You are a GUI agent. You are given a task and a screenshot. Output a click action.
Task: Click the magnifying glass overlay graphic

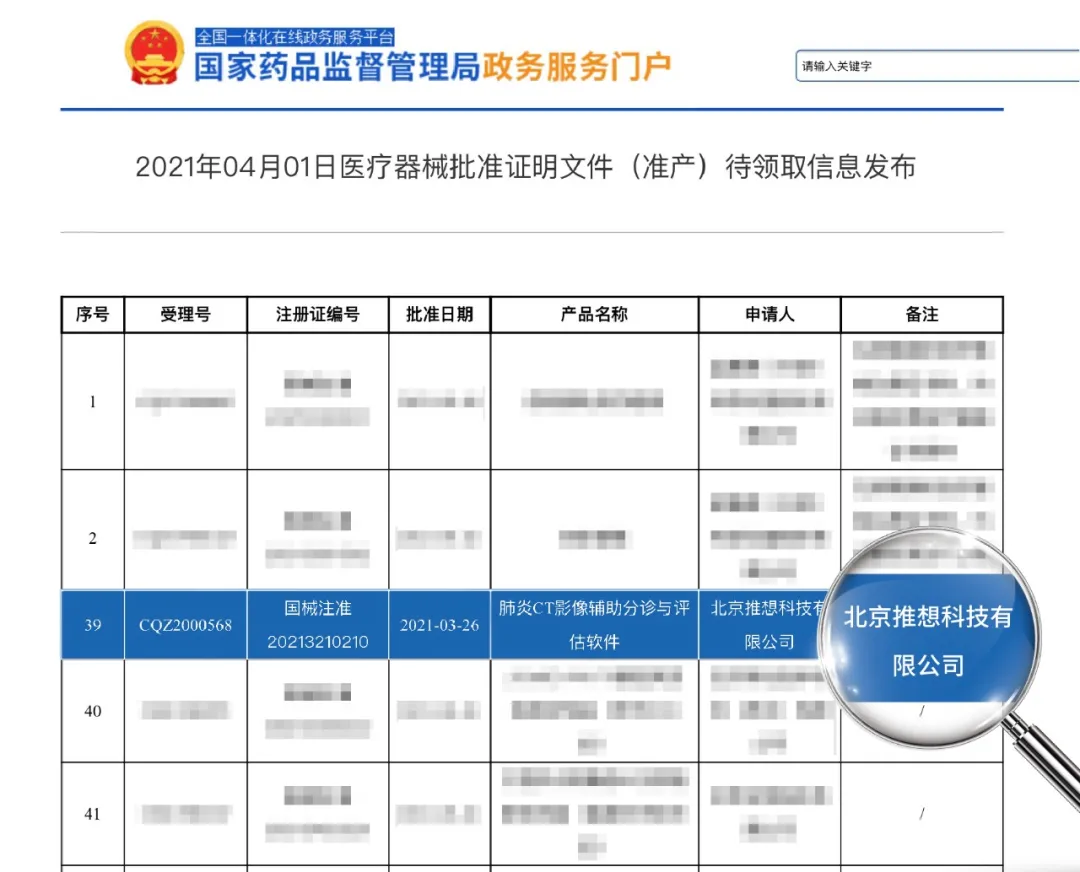[x=935, y=640]
